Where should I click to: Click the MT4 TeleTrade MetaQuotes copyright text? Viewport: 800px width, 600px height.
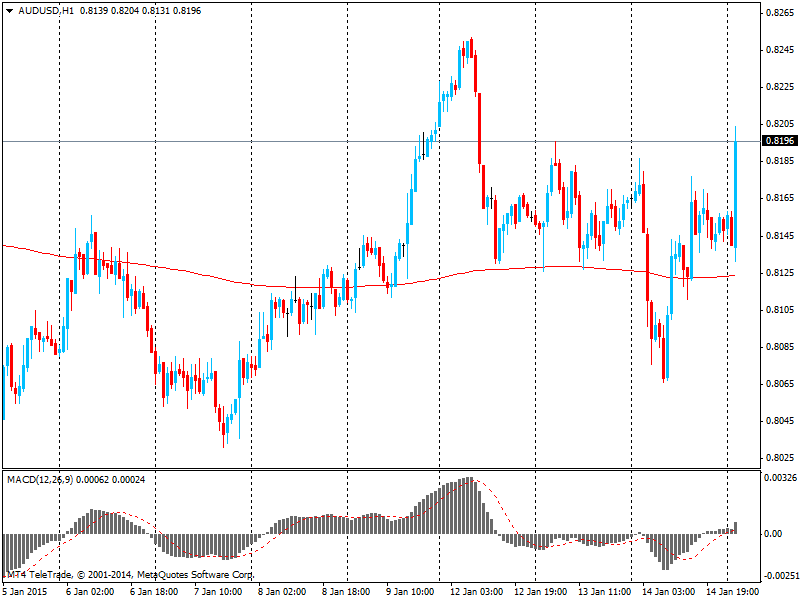[x=130, y=576]
